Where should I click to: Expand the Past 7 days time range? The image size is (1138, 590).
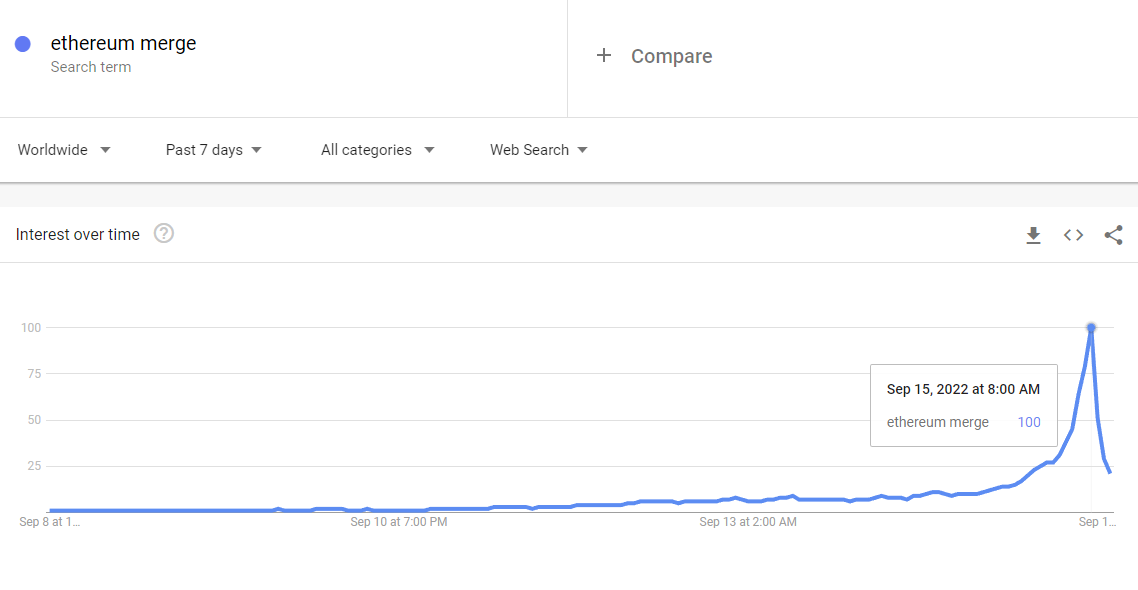pos(213,150)
